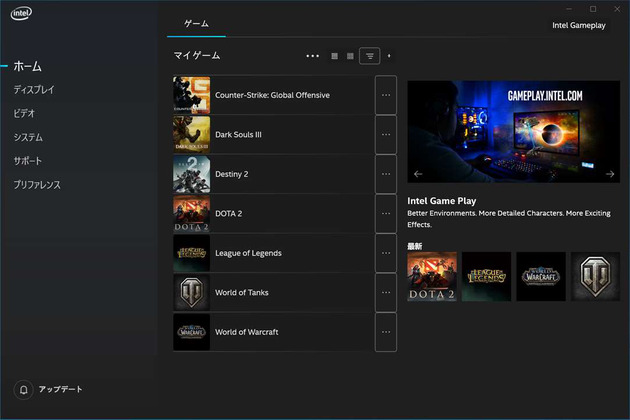Open the マイゲーム three-dot options menu
The width and height of the screenshot is (630, 420).
[313, 56]
